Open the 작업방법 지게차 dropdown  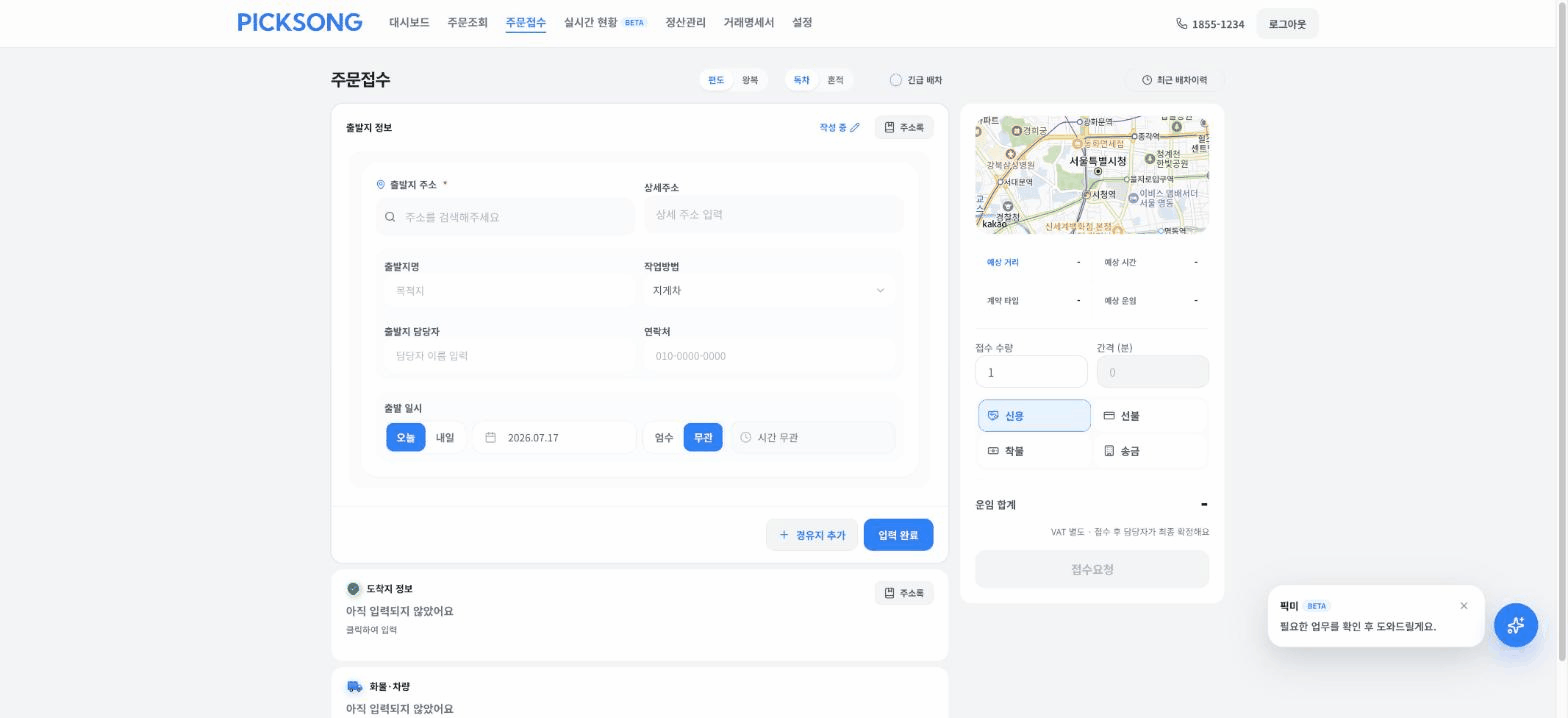tap(768, 290)
